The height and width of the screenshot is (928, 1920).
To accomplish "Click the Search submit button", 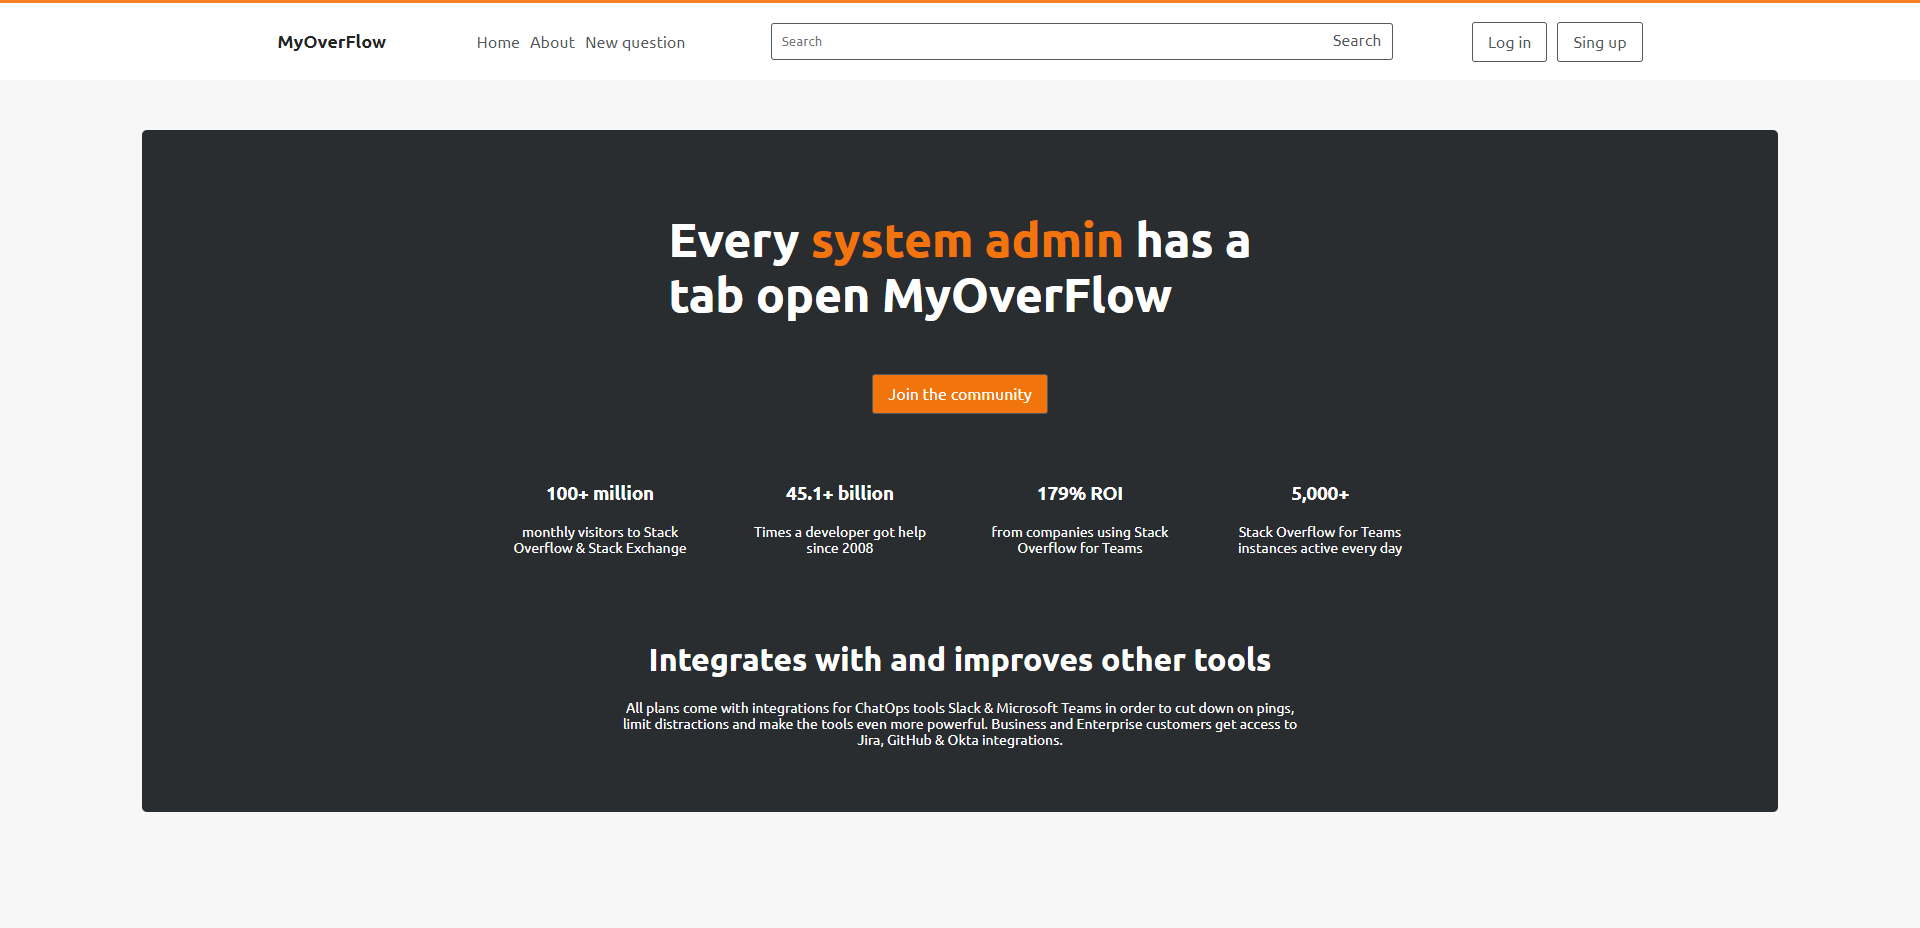I will click(1356, 41).
